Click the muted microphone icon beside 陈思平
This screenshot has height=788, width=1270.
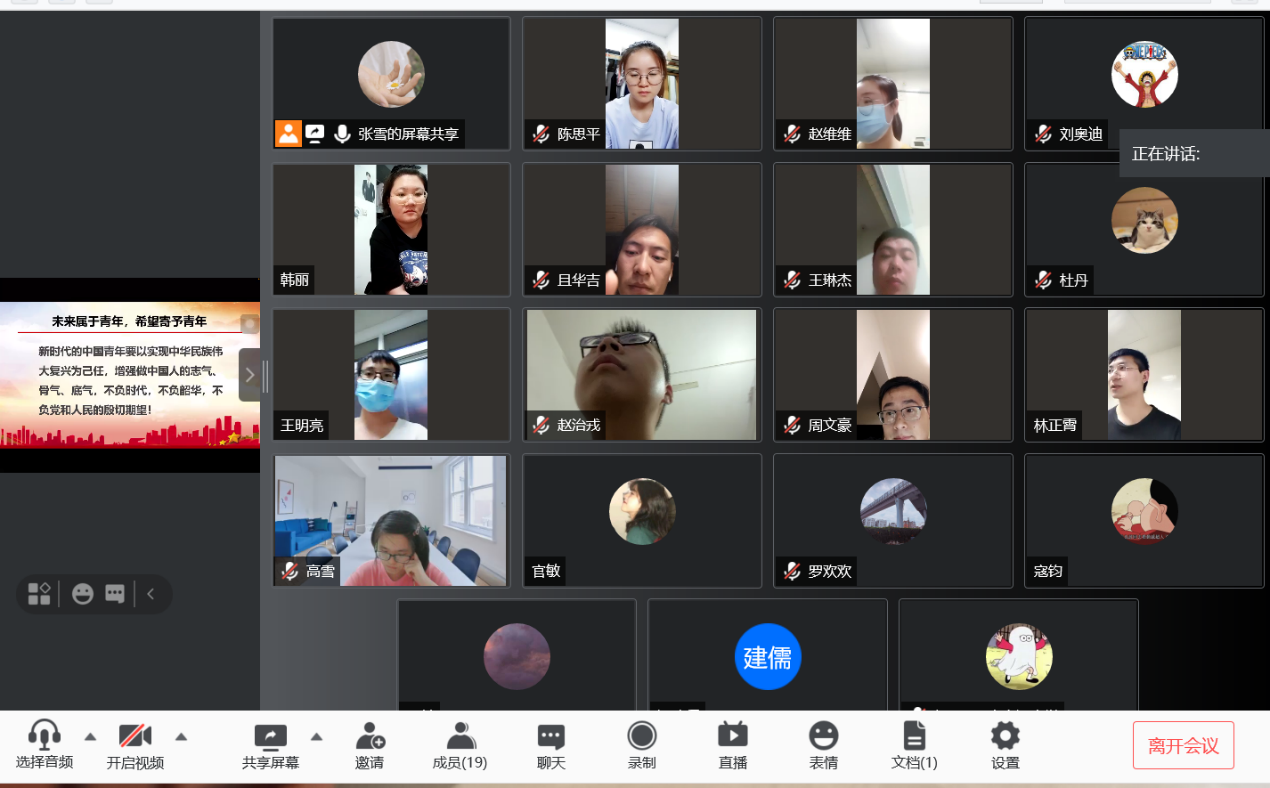click(x=541, y=134)
